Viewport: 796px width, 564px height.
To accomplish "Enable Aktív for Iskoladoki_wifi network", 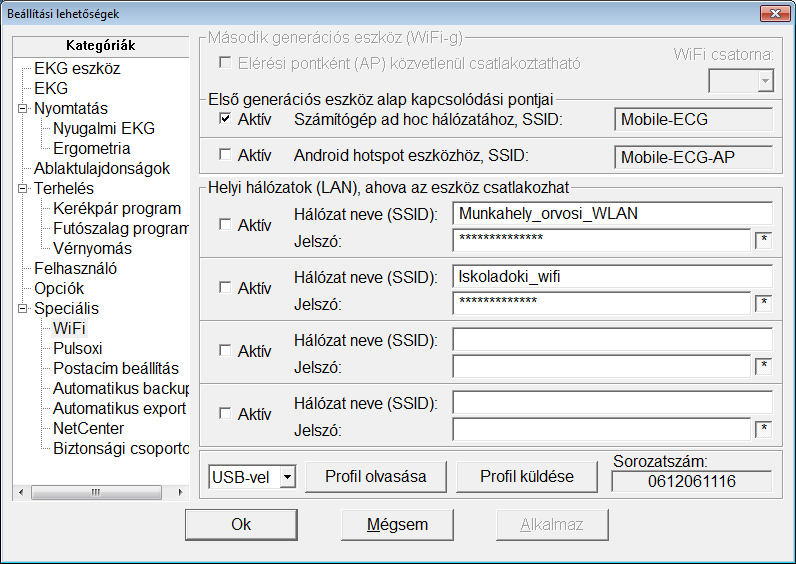I will coord(225,287).
